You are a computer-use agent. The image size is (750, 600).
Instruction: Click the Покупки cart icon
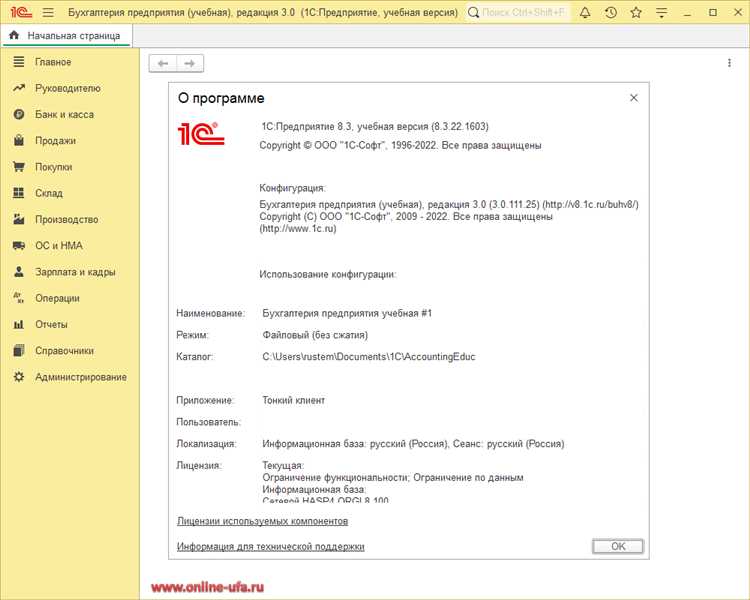[19, 167]
